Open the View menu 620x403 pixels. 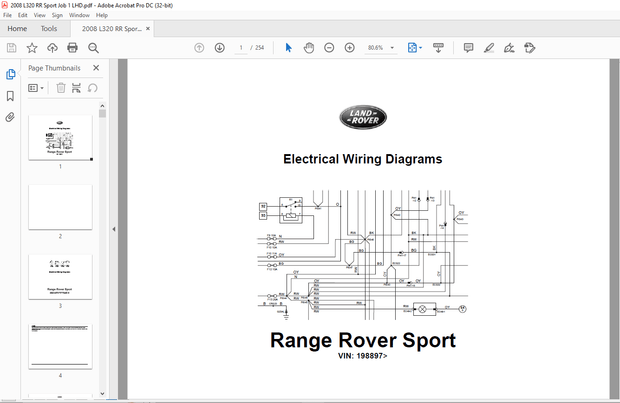[40, 15]
